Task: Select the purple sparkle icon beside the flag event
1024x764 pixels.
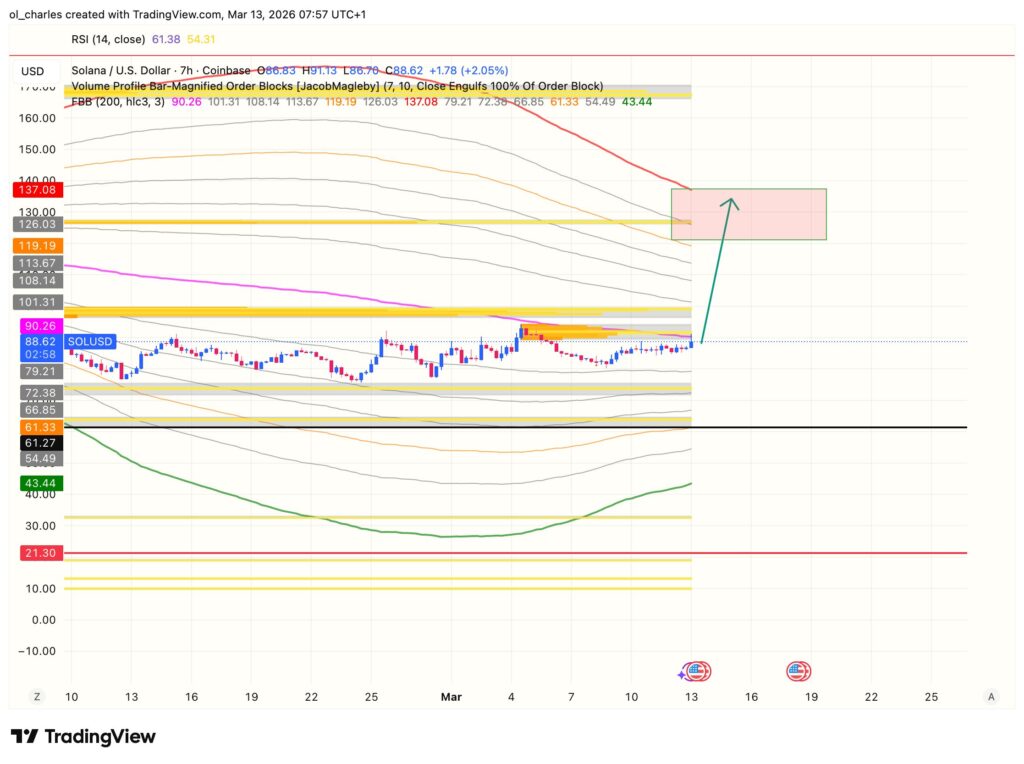Action: (681, 675)
